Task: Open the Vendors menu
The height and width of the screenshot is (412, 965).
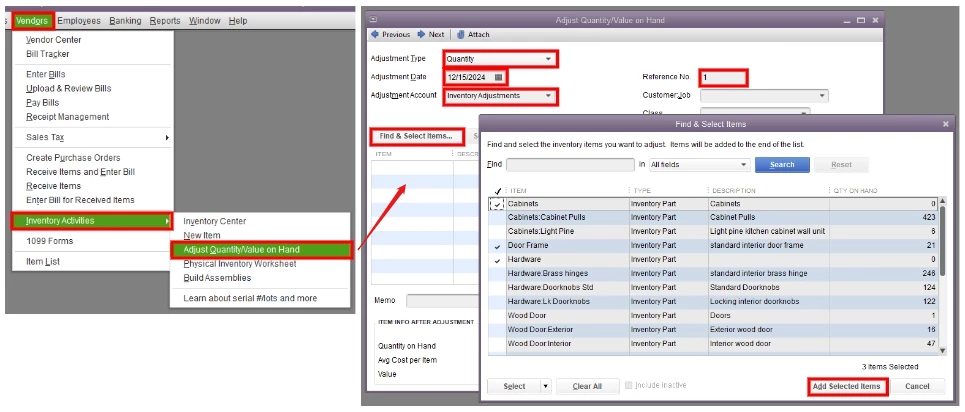Action: pos(33,20)
